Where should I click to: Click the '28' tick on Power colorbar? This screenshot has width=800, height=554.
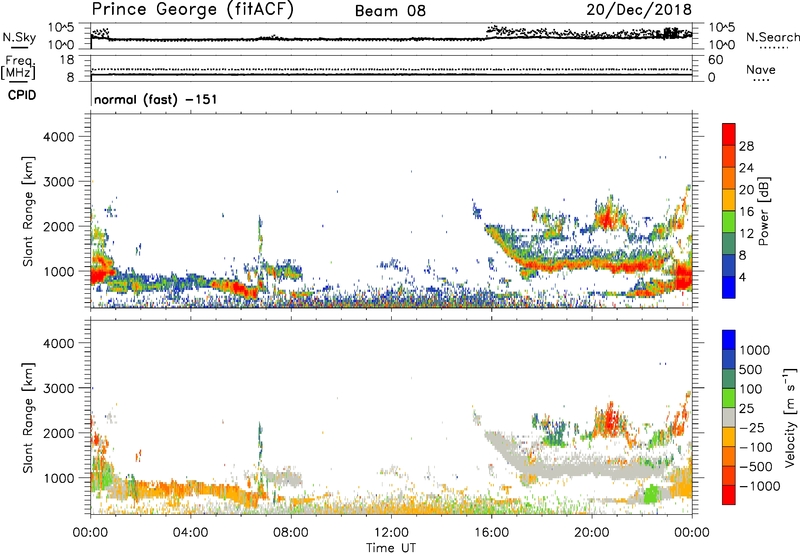pos(746,146)
